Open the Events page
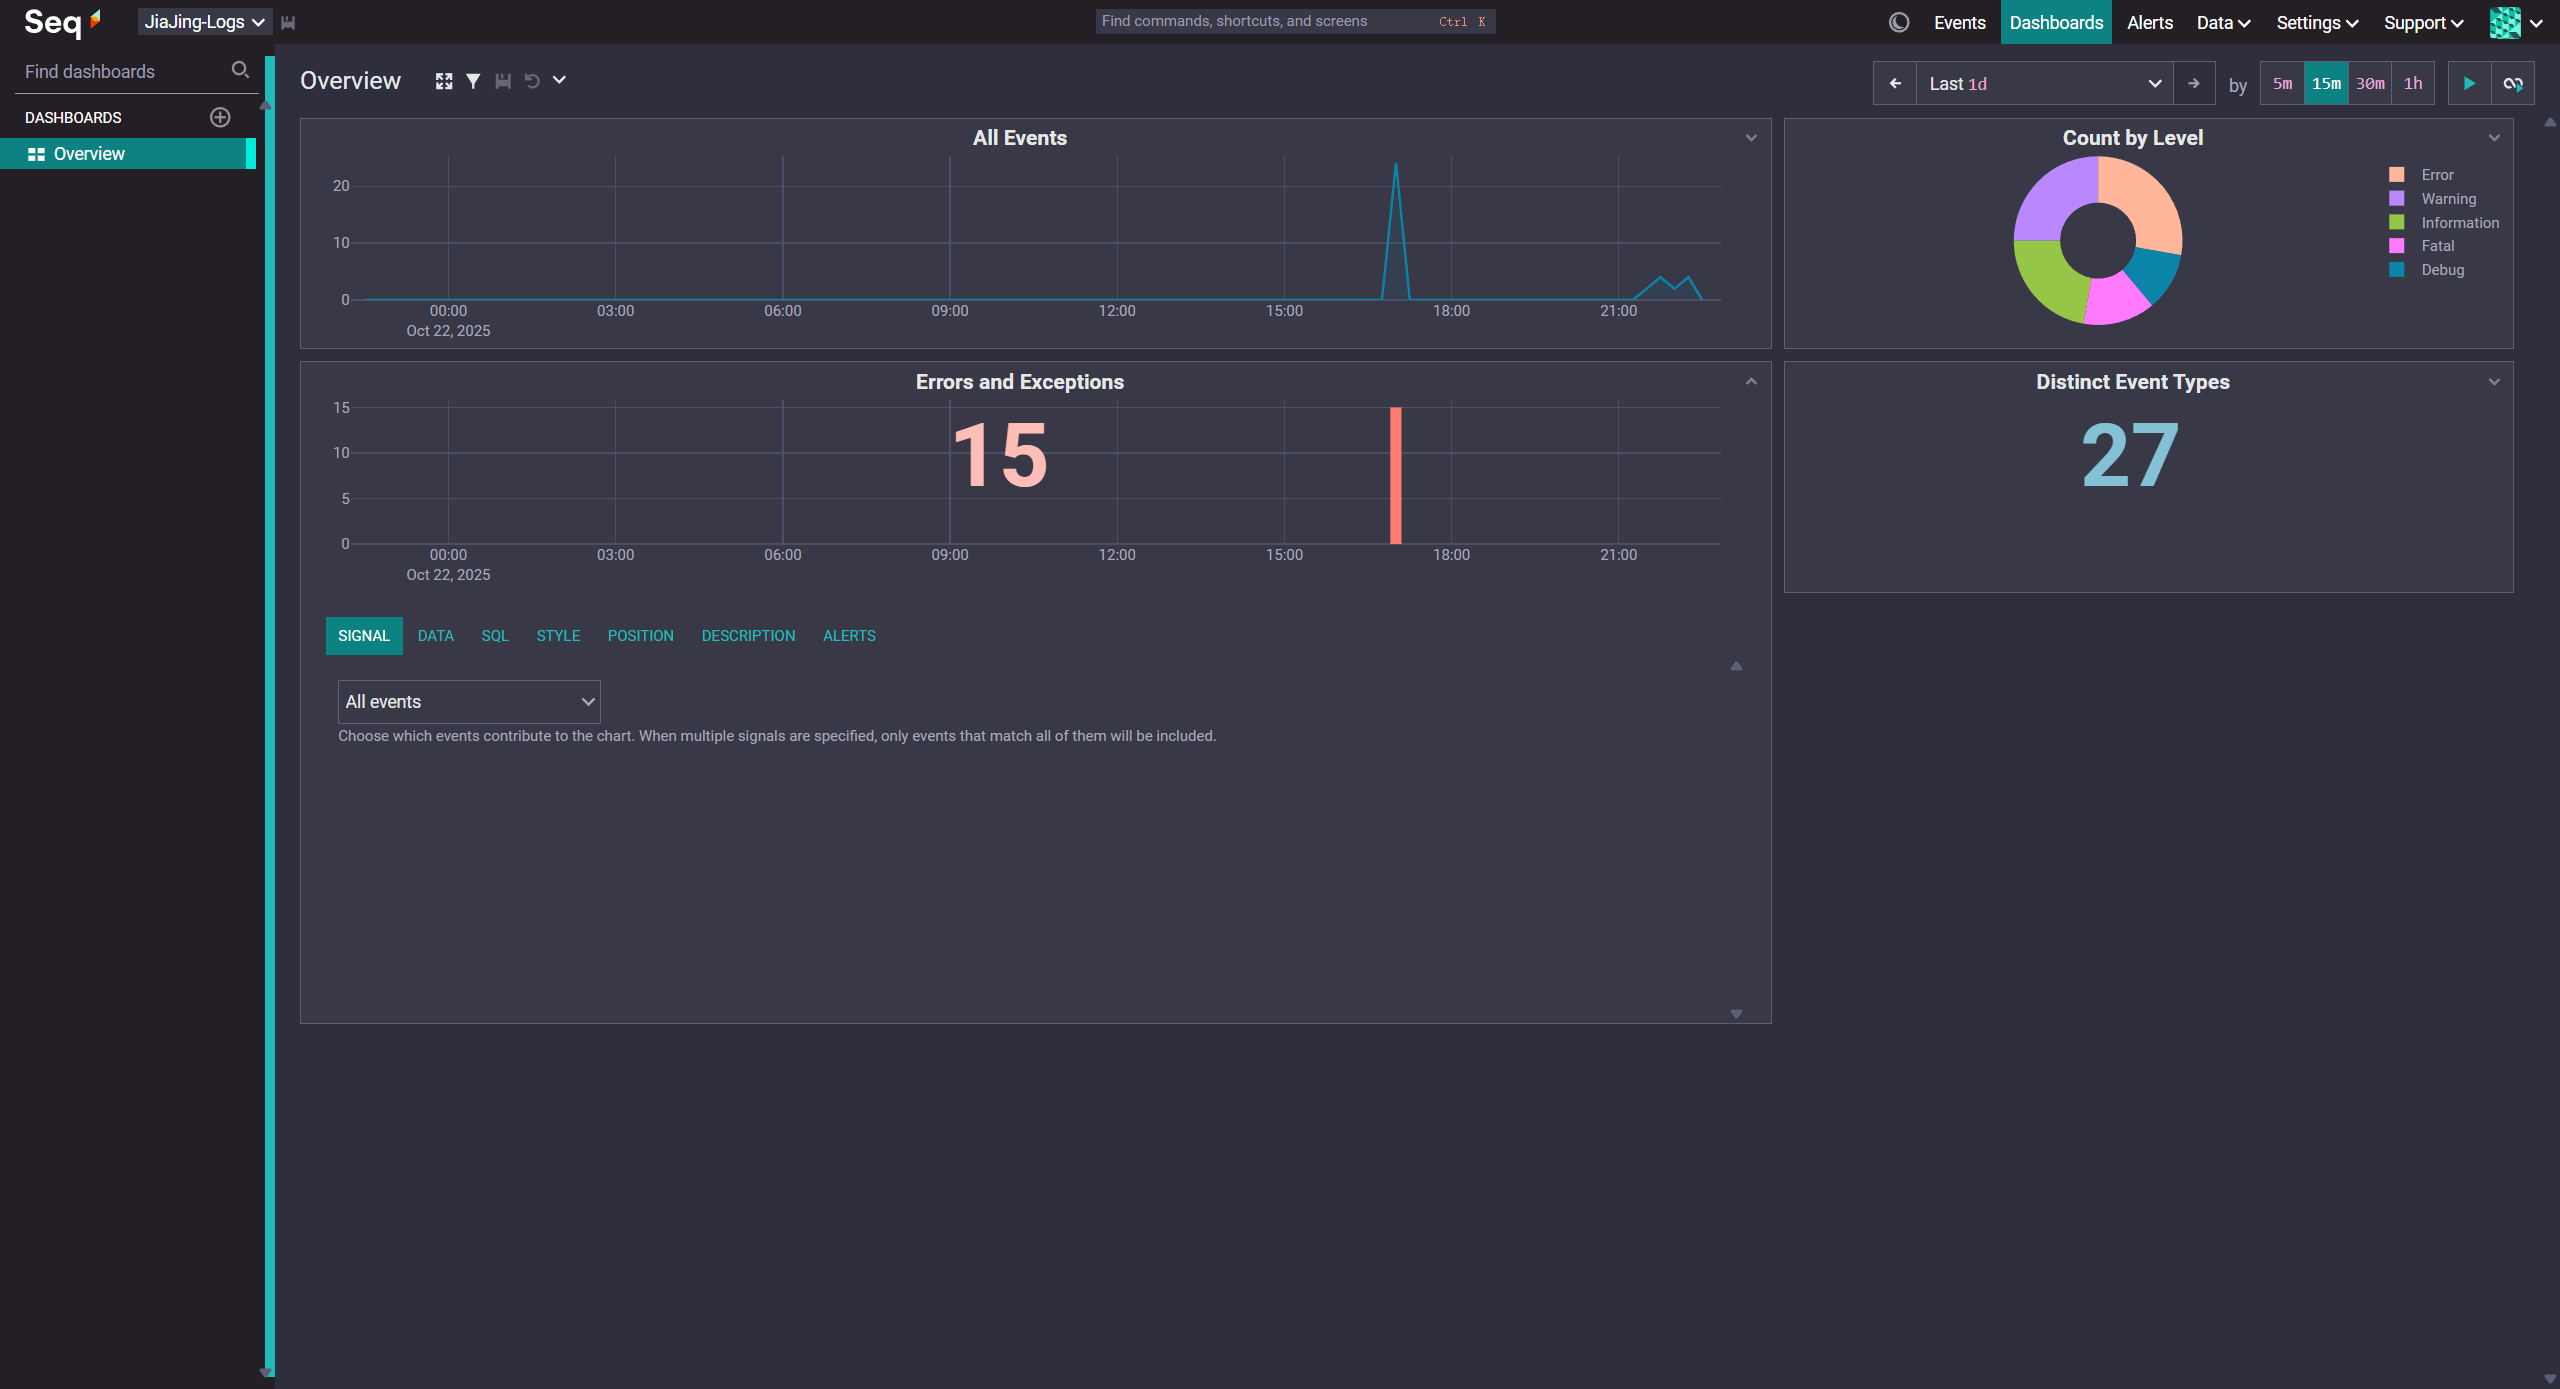This screenshot has height=1389, width=2560. click(1959, 22)
